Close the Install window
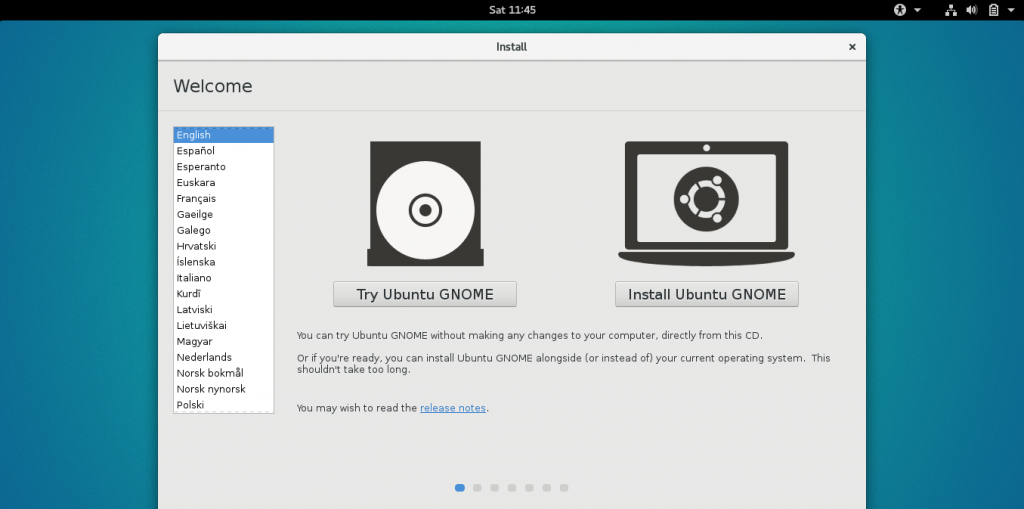This screenshot has height=509, width=1024. 852,47
